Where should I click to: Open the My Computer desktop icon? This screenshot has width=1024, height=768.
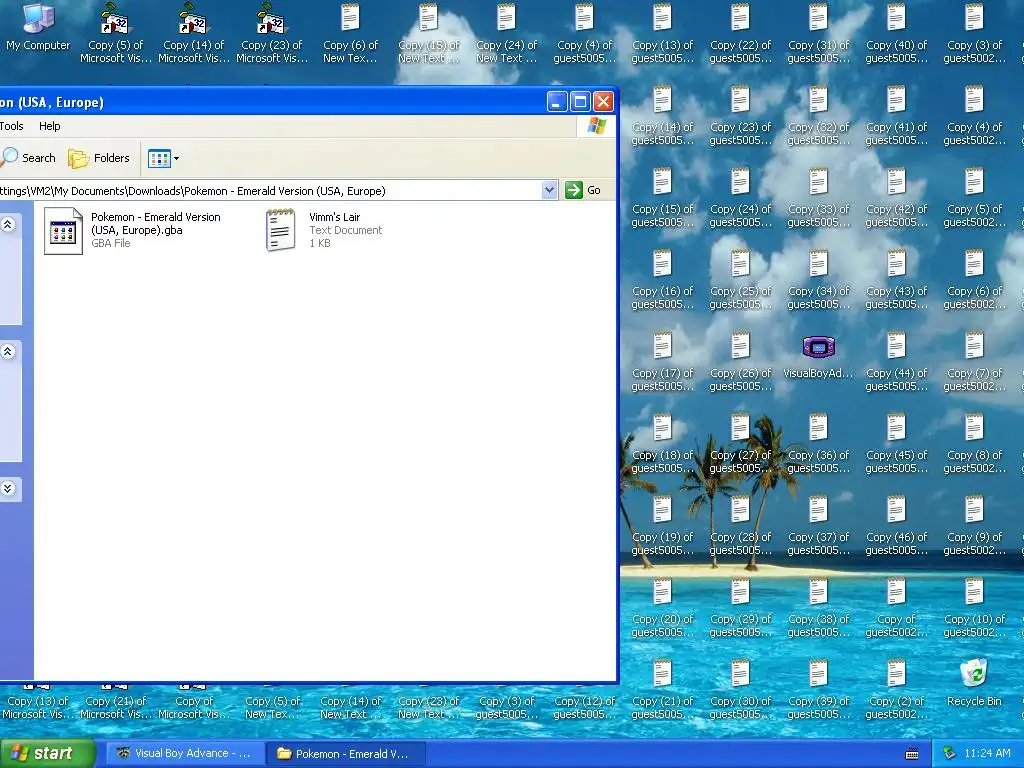tap(38, 27)
